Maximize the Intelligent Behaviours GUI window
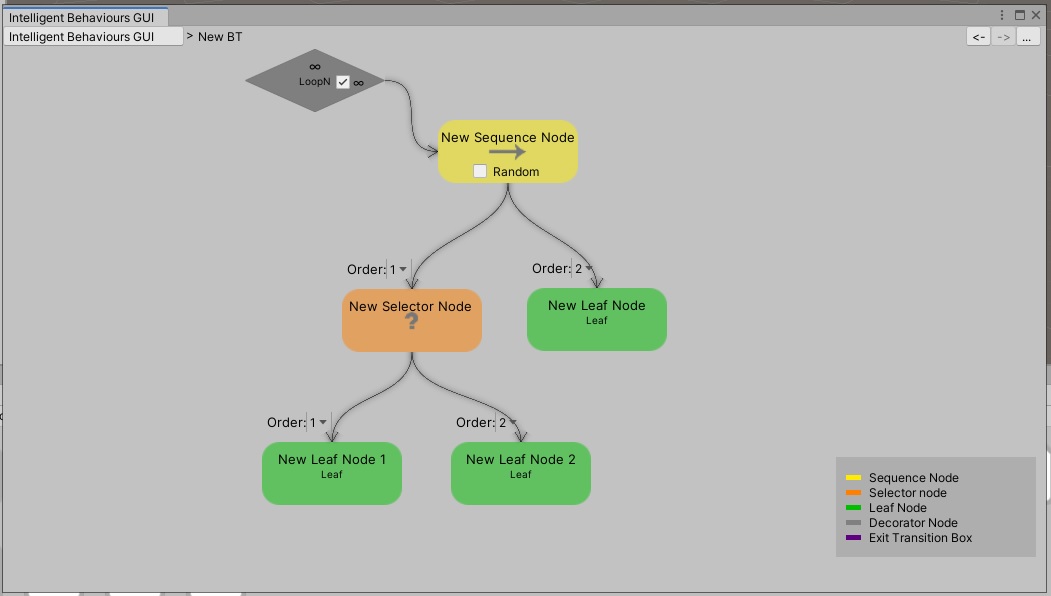 pyautogui.click(x=1020, y=15)
